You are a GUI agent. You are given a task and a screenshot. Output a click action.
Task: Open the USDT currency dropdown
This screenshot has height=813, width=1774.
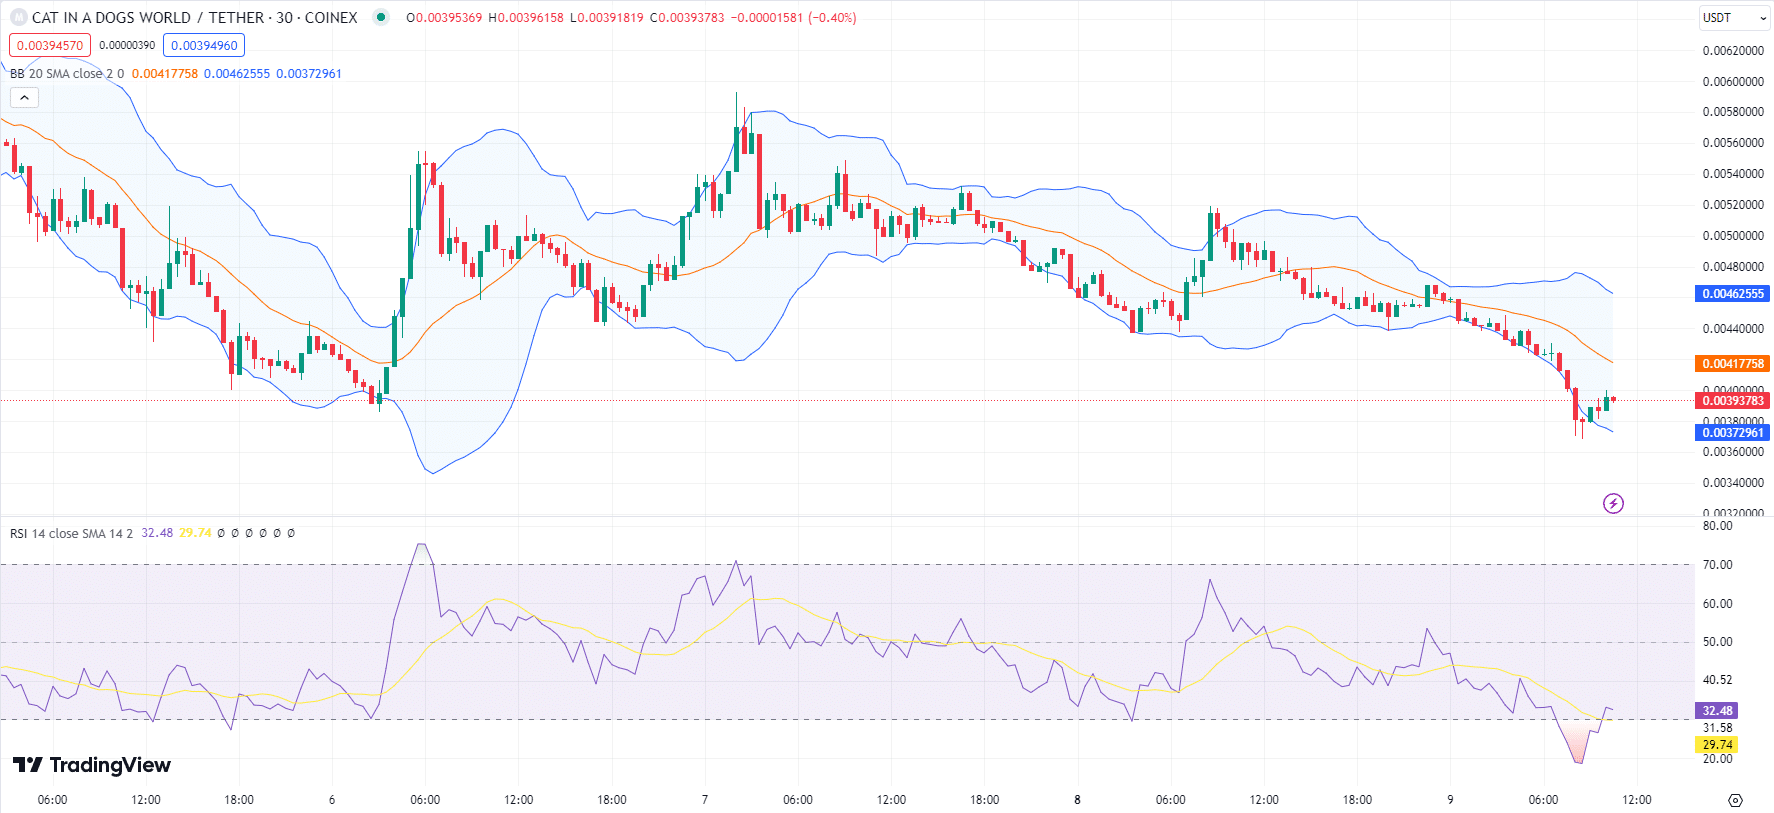[x=1734, y=18]
